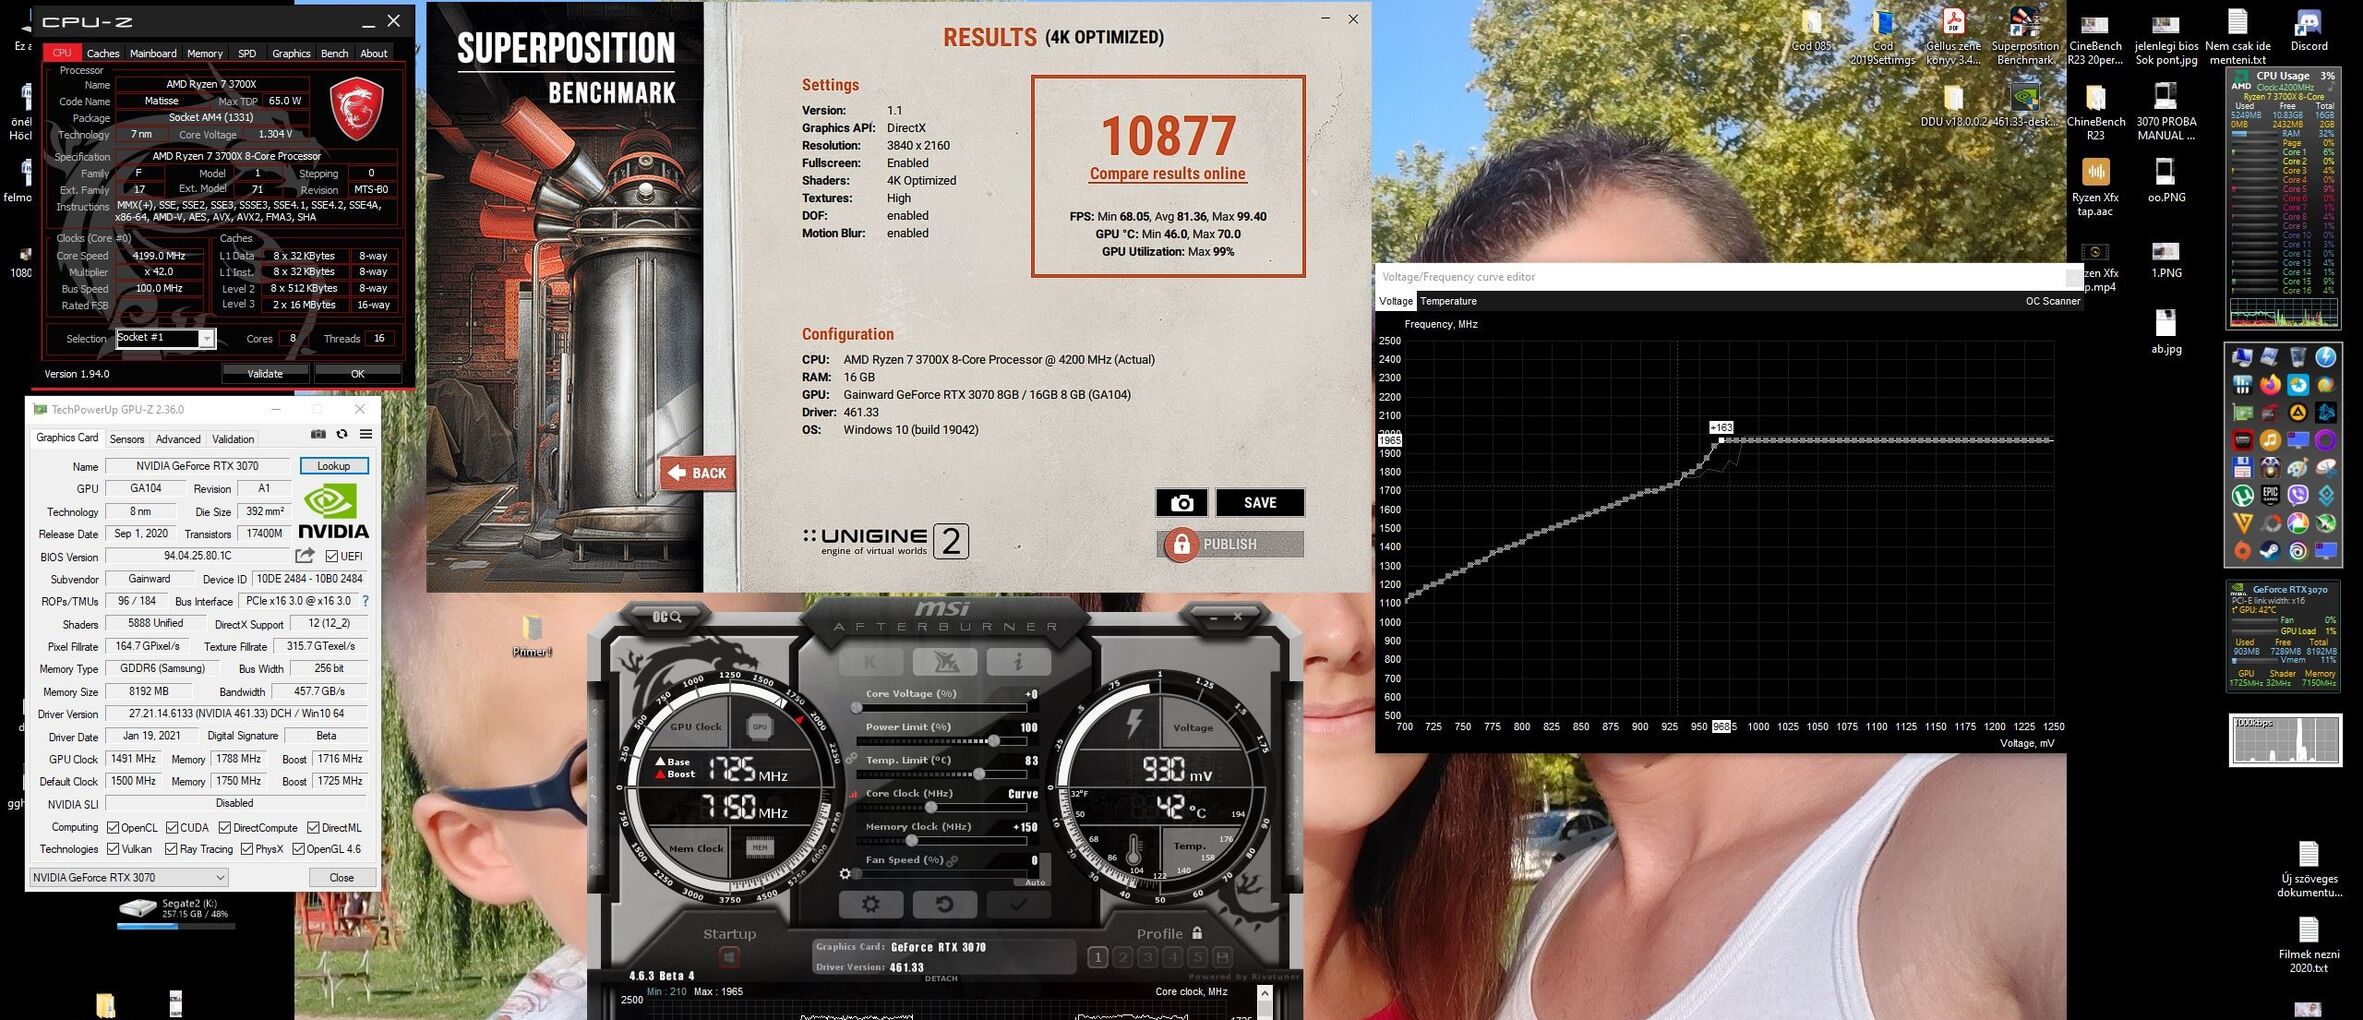2363x1020 pixels.
Task: Click the Power Limit slider handle
Action: pyautogui.click(x=994, y=741)
